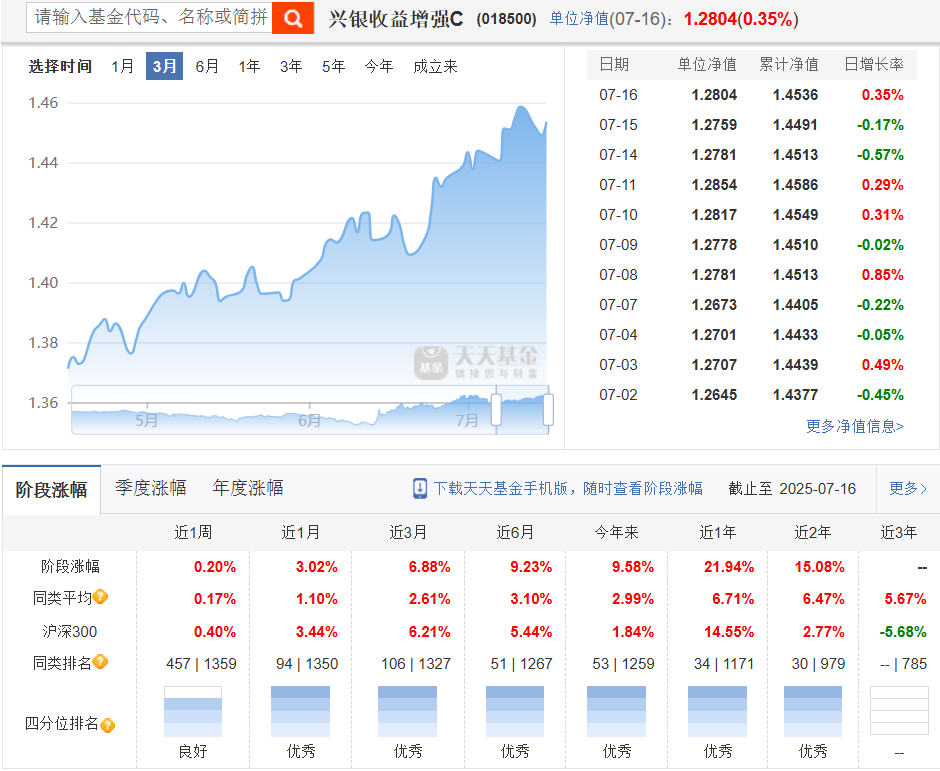Select the 1月 time range
The width and height of the screenshot is (940, 771).
(x=122, y=66)
